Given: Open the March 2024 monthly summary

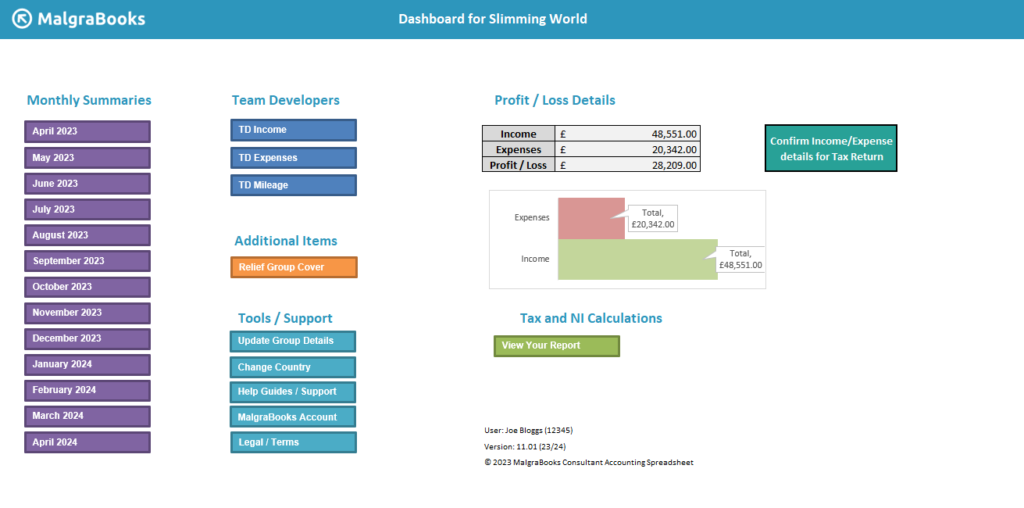Looking at the screenshot, I should click(x=88, y=416).
